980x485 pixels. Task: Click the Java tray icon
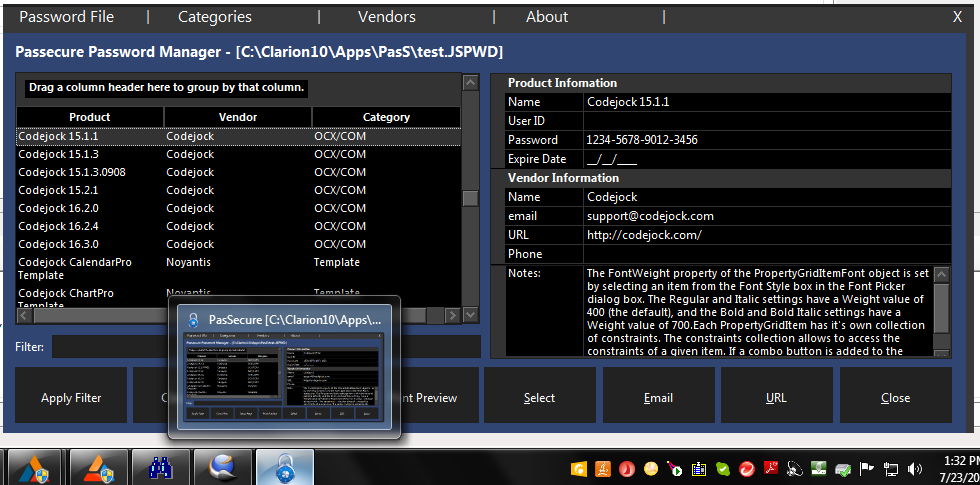coord(603,468)
